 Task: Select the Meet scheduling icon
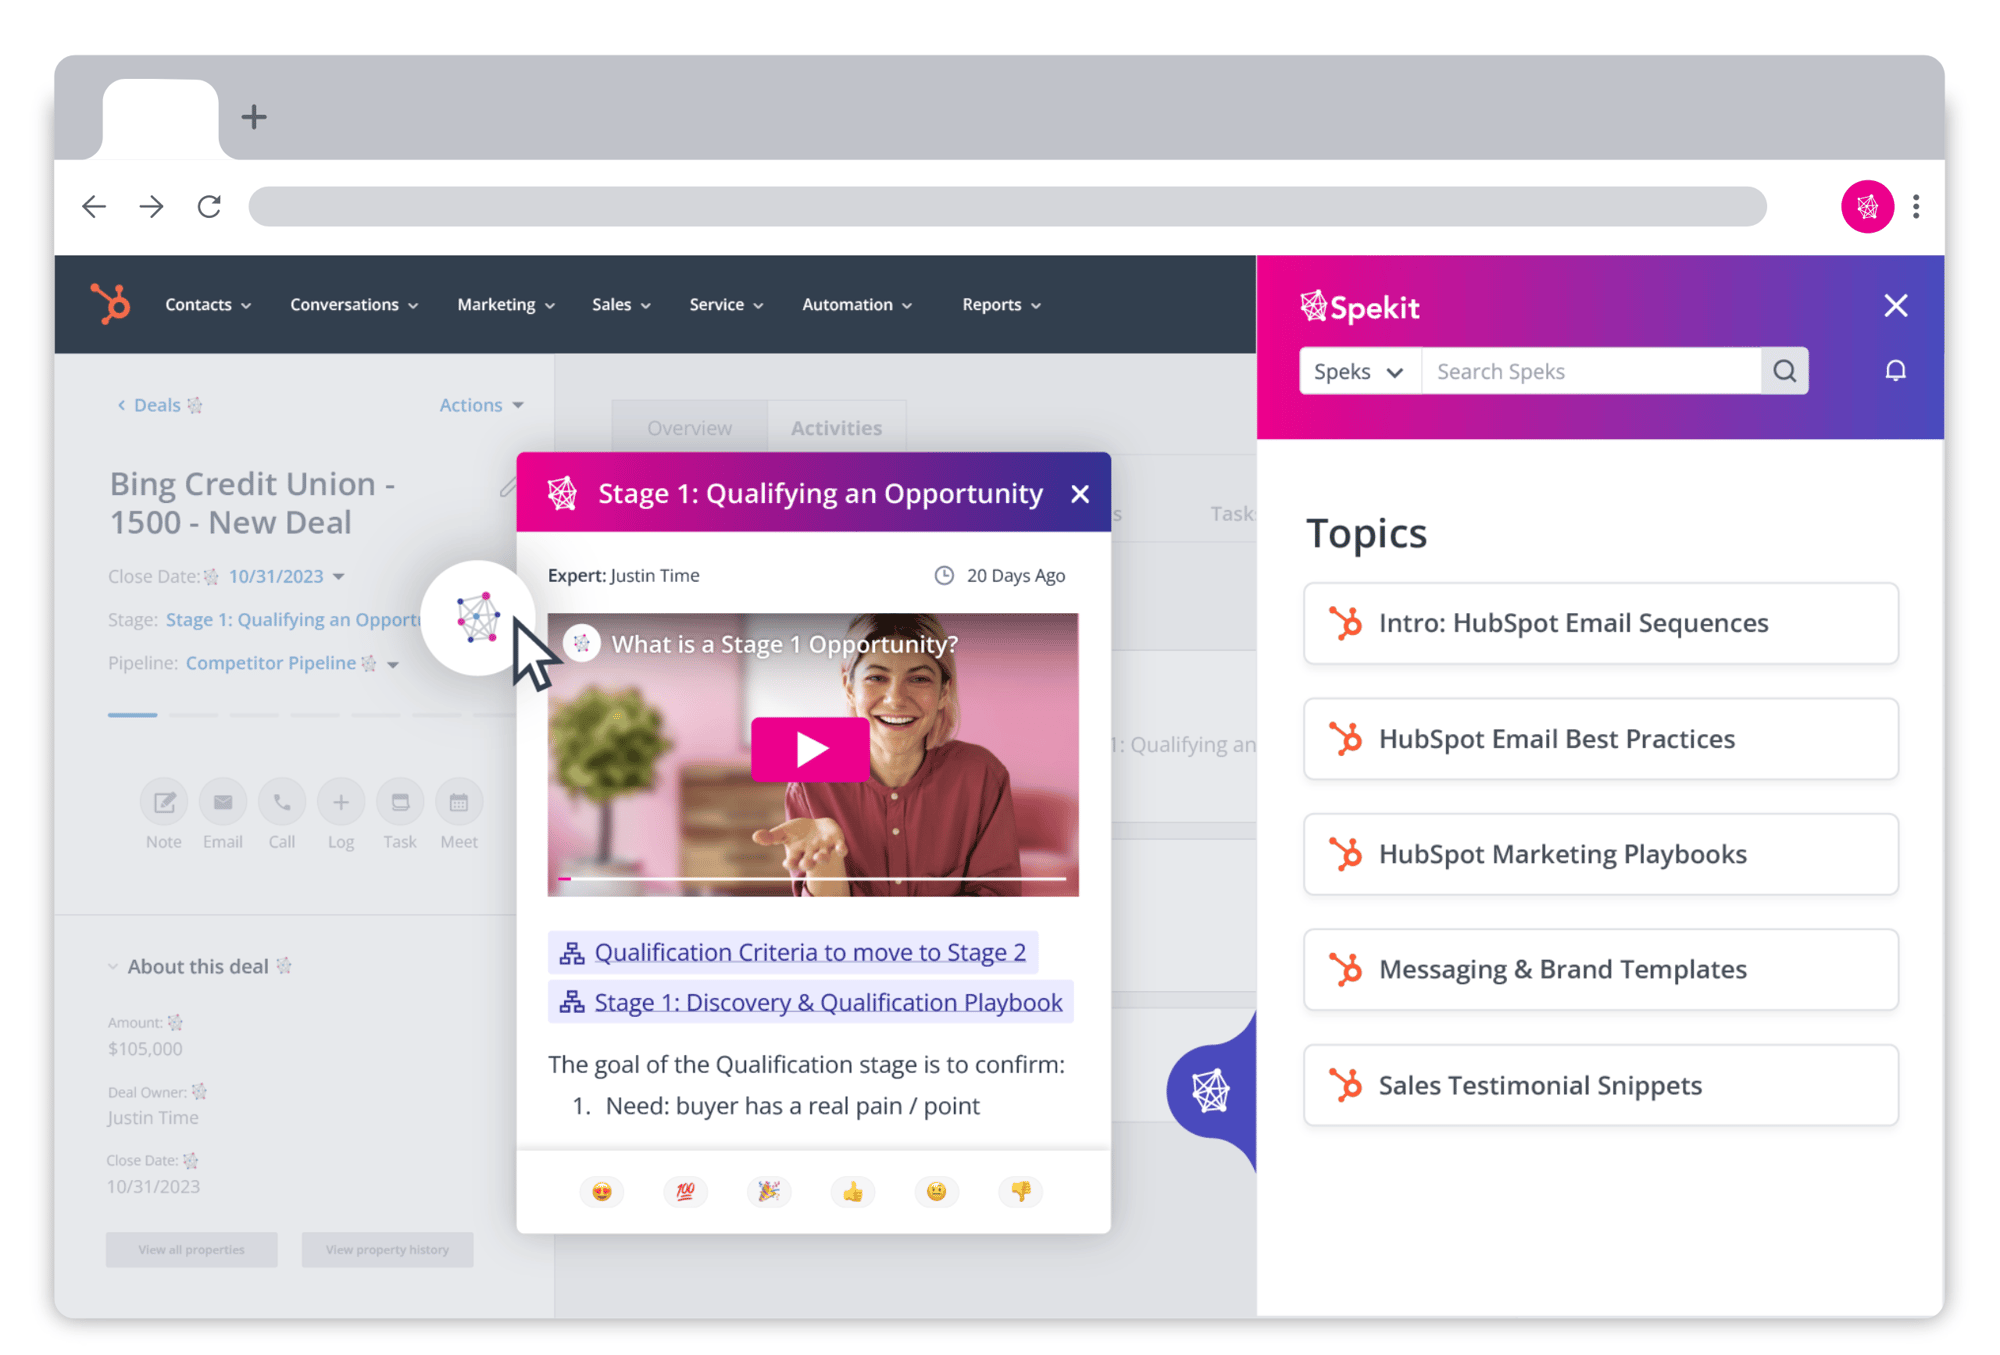(458, 801)
